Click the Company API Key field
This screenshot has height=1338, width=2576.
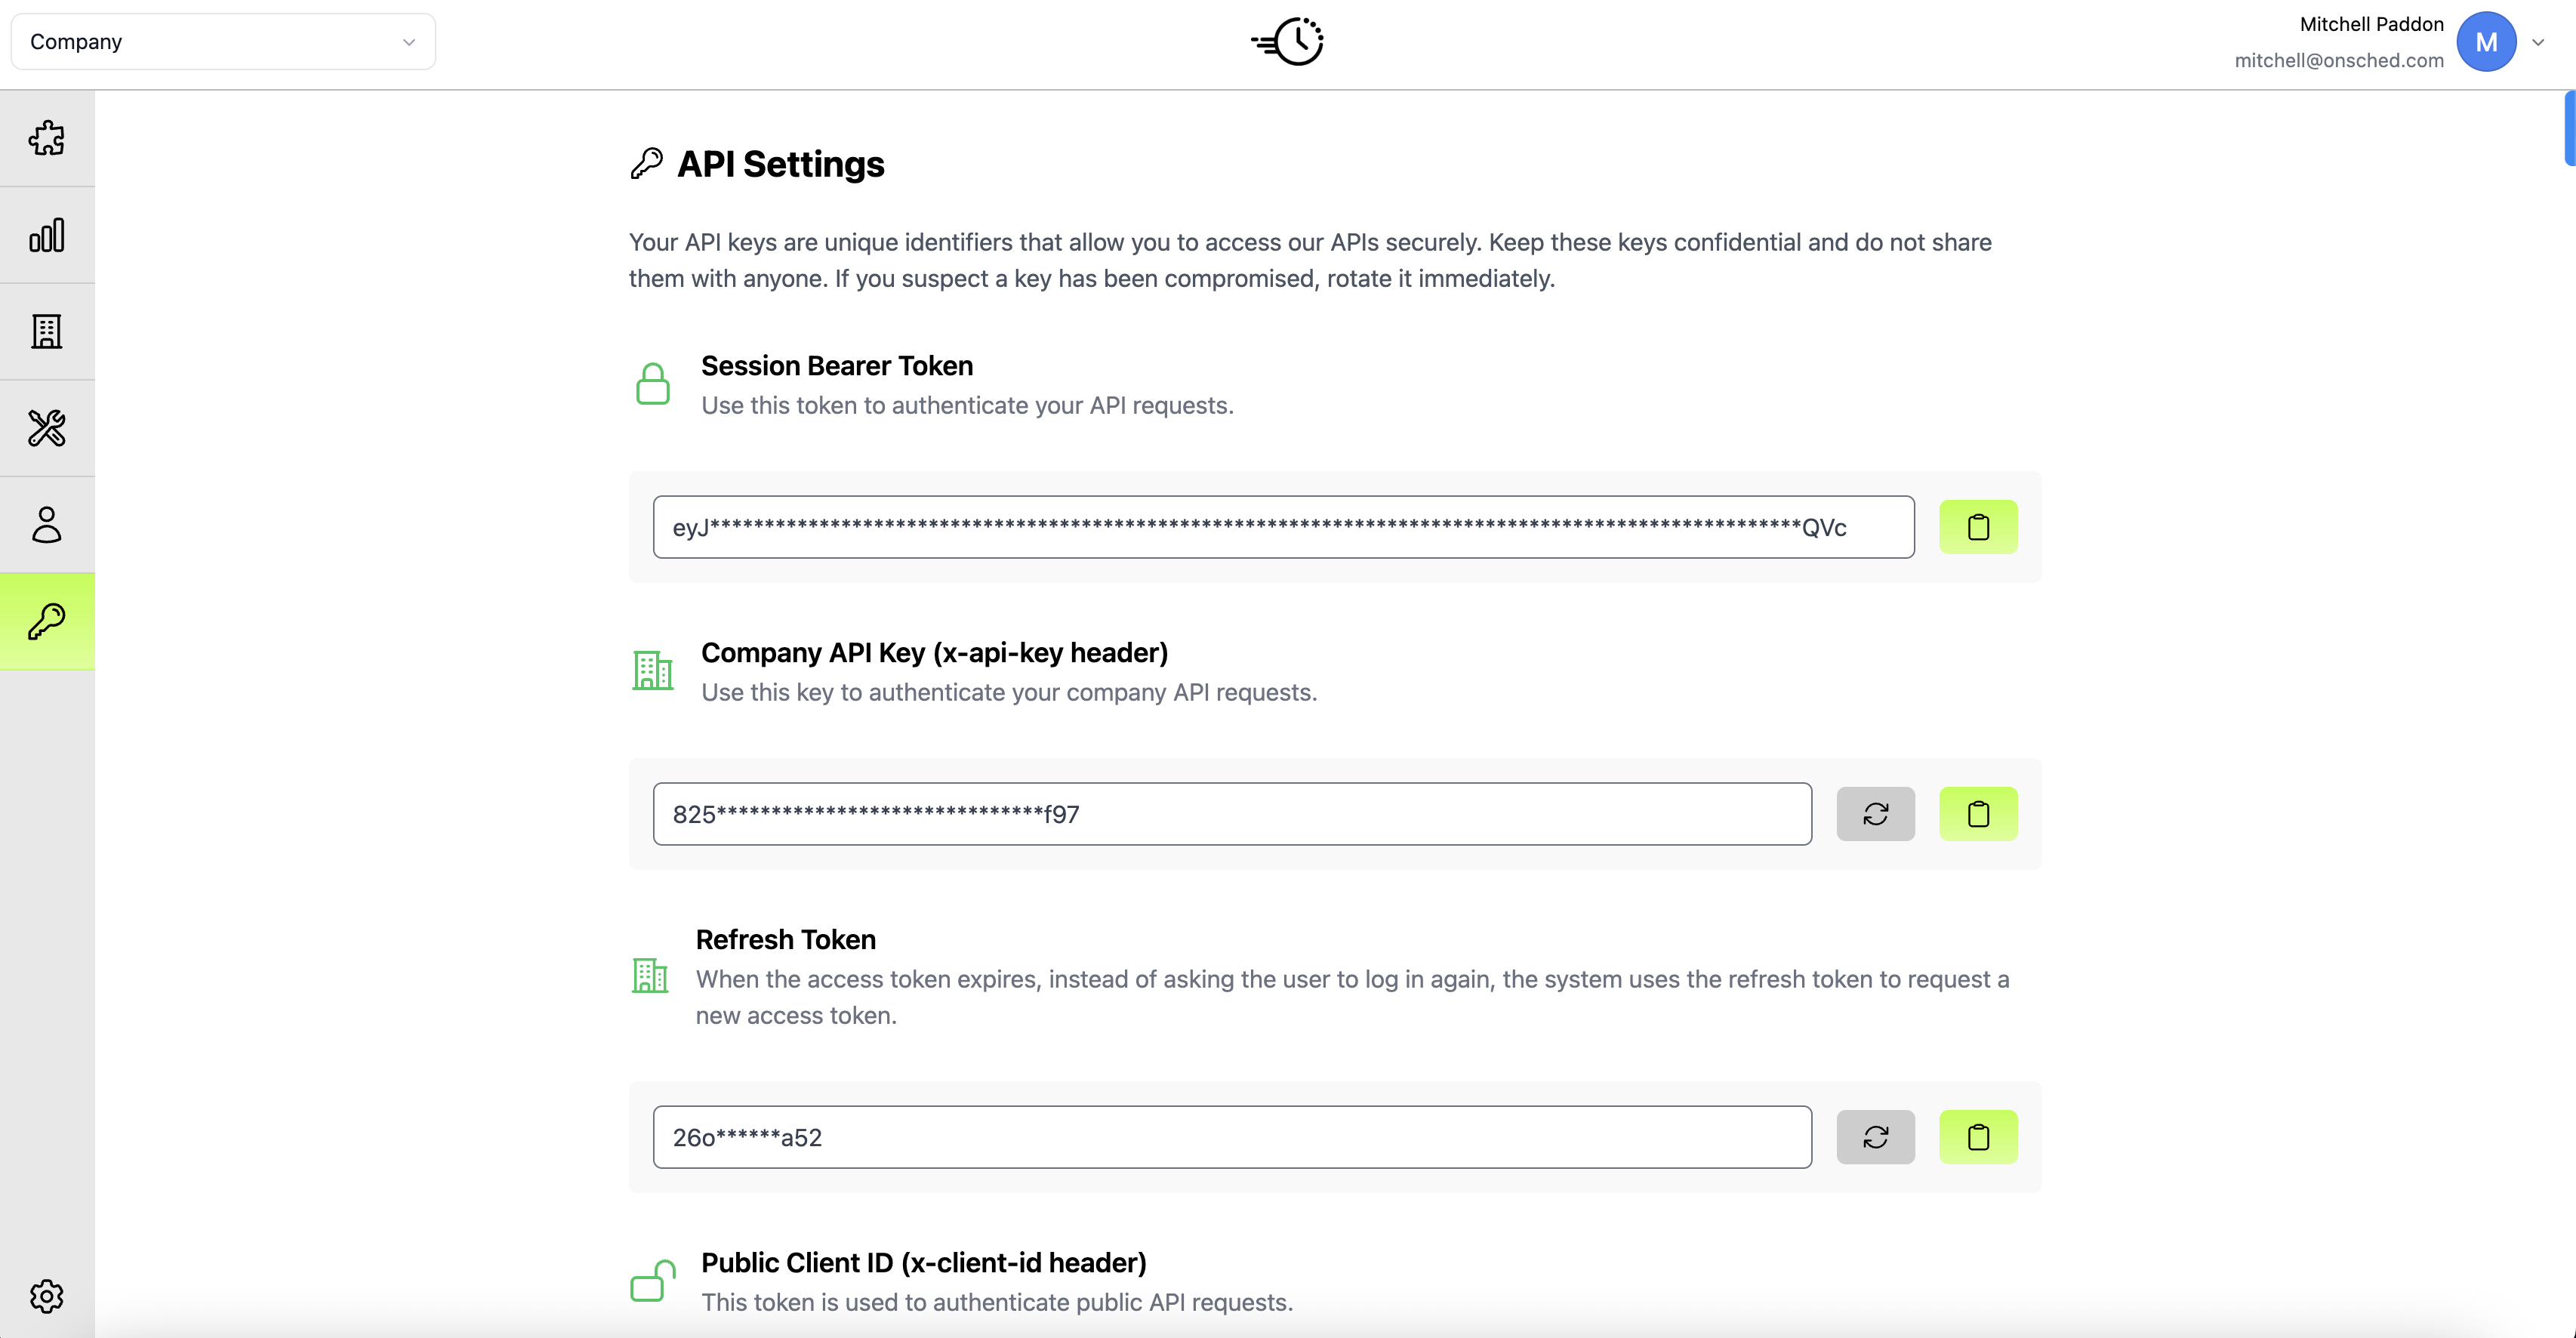point(1231,814)
